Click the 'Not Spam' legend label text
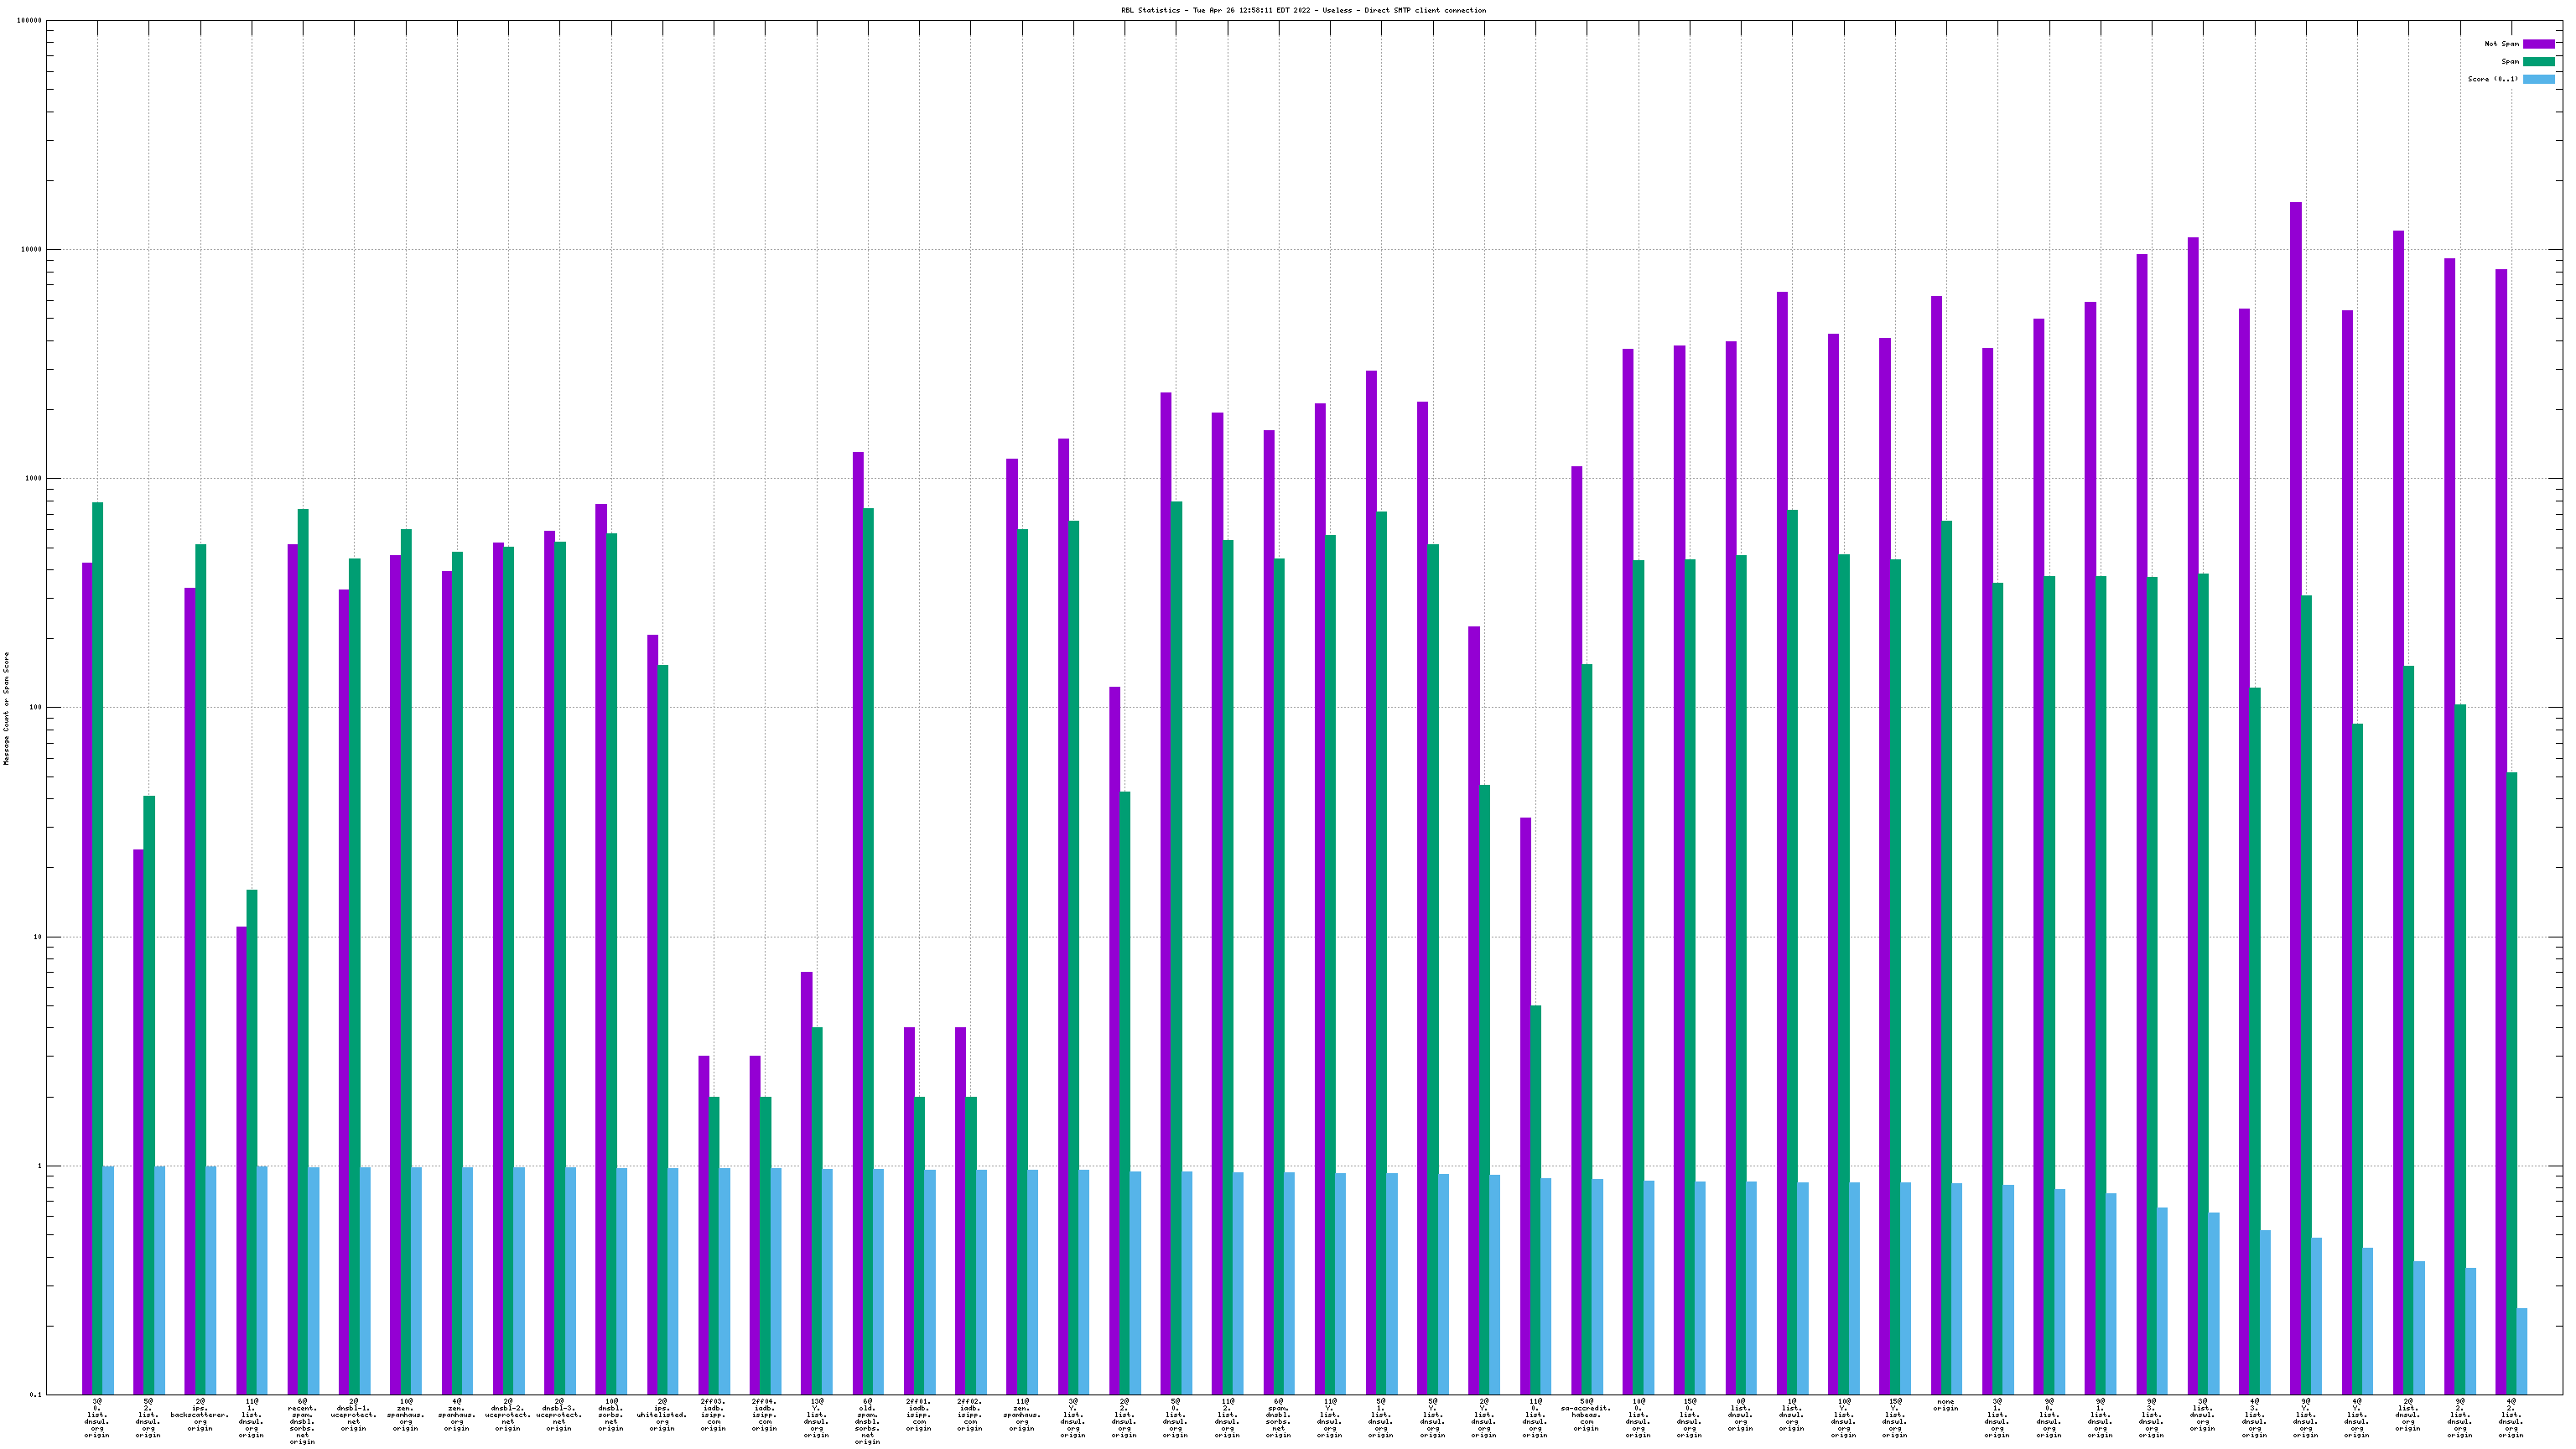Screen dimensions: 2576x1449 click(2501, 44)
